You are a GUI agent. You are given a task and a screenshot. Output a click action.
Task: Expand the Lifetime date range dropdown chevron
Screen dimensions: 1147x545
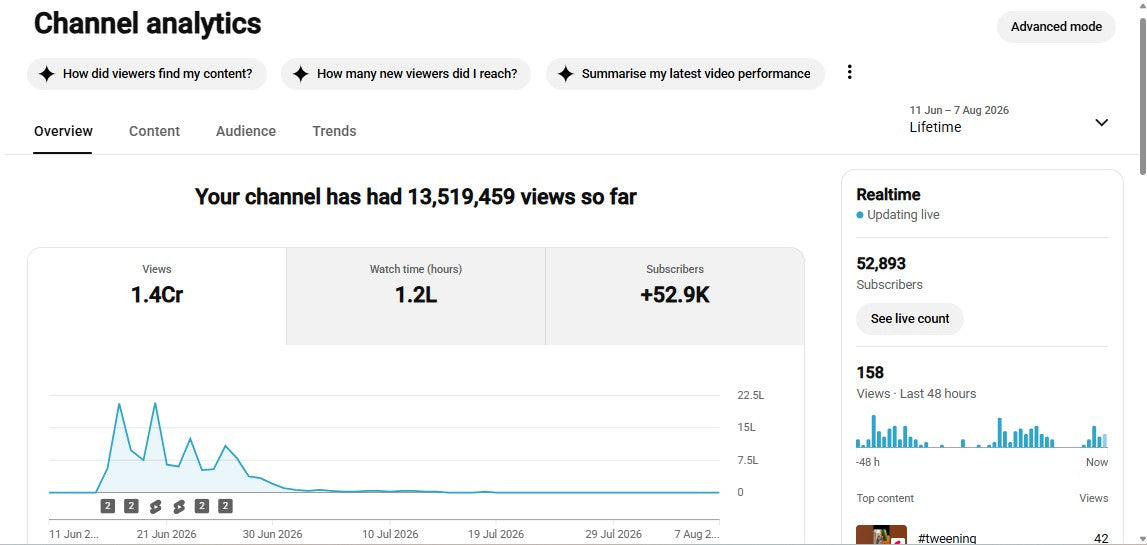(1101, 122)
